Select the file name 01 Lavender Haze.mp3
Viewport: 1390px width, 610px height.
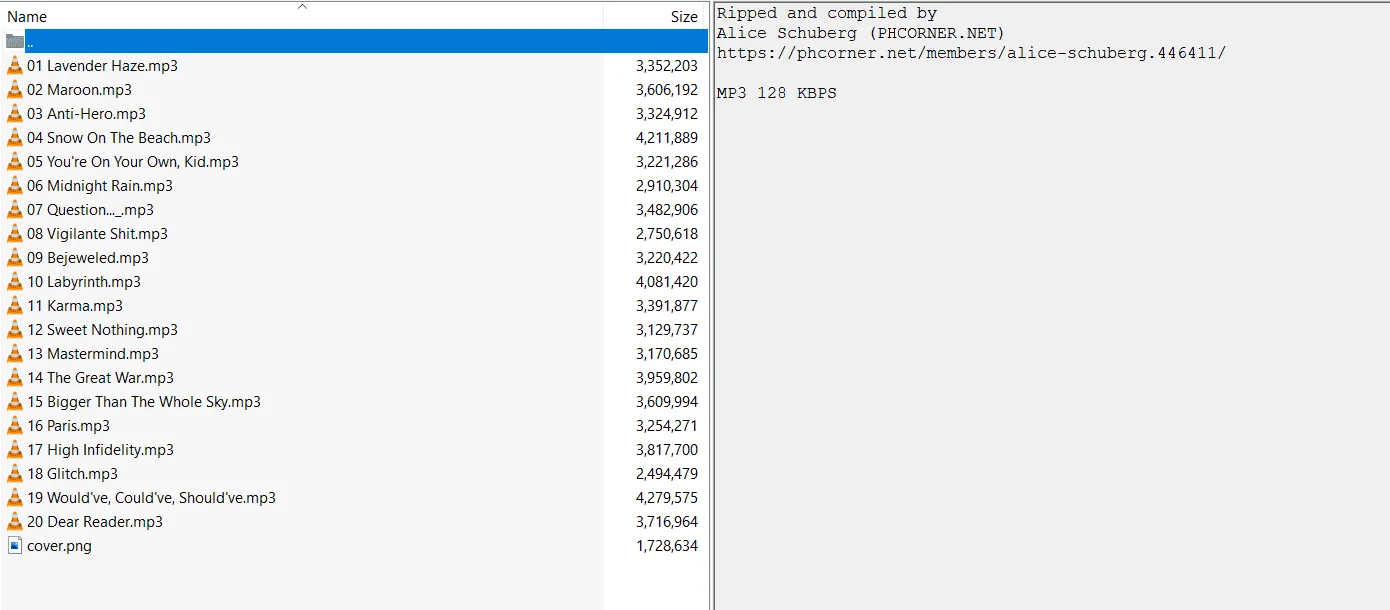pos(102,66)
